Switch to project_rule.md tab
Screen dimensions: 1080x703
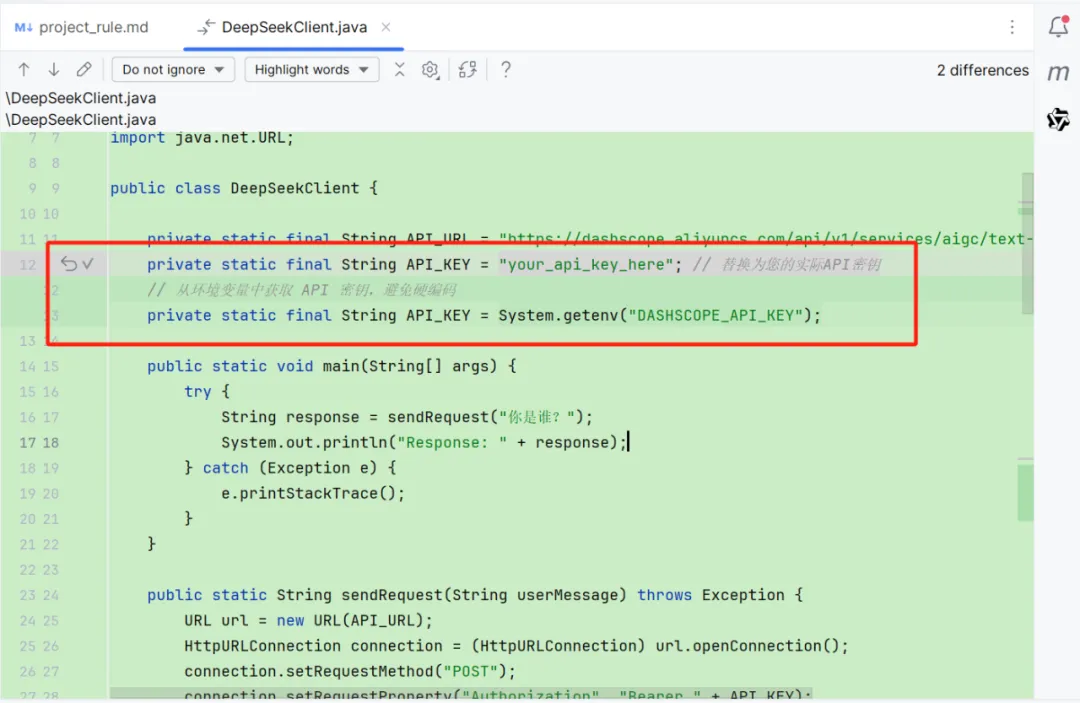click(x=81, y=27)
